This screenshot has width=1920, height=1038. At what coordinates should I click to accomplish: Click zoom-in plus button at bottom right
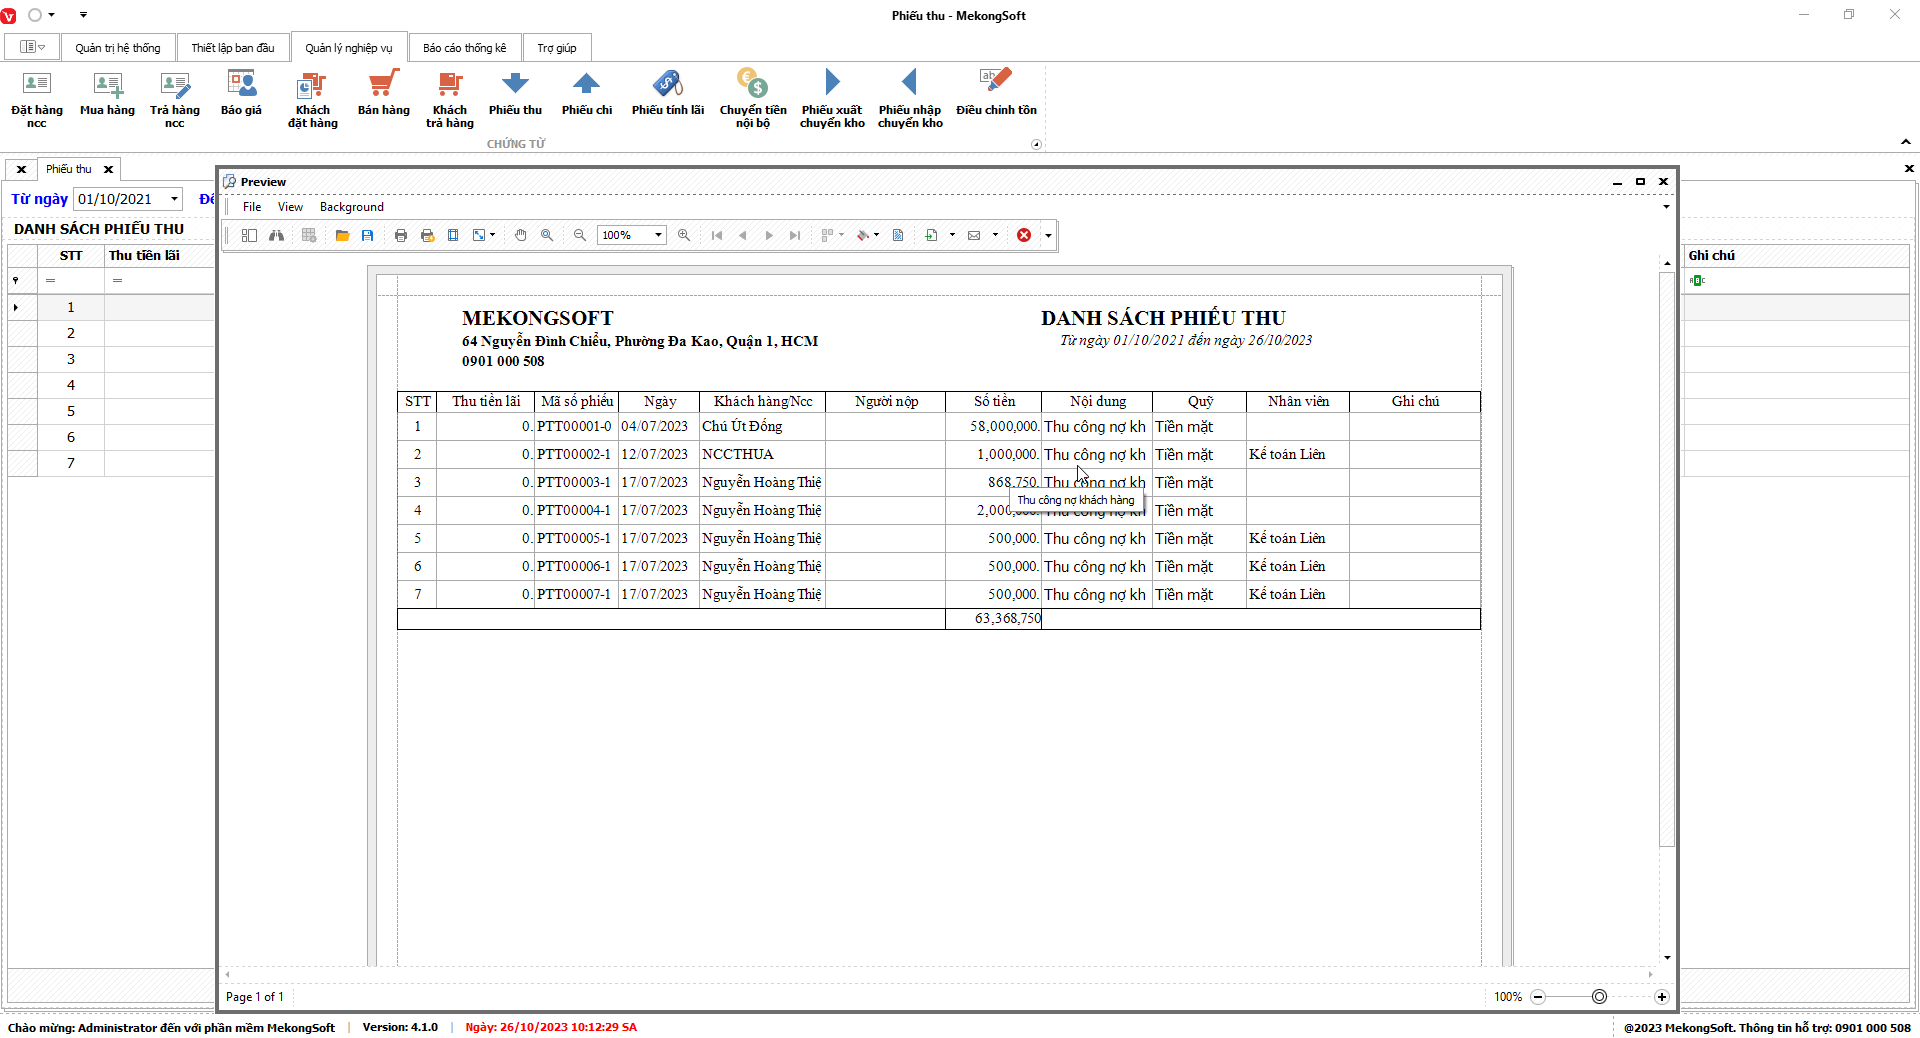coord(1661,997)
